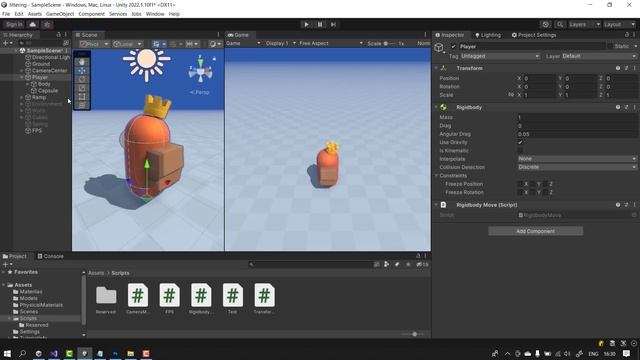Open the Window menu
The image size is (640, 360).
[x=155, y=14]
